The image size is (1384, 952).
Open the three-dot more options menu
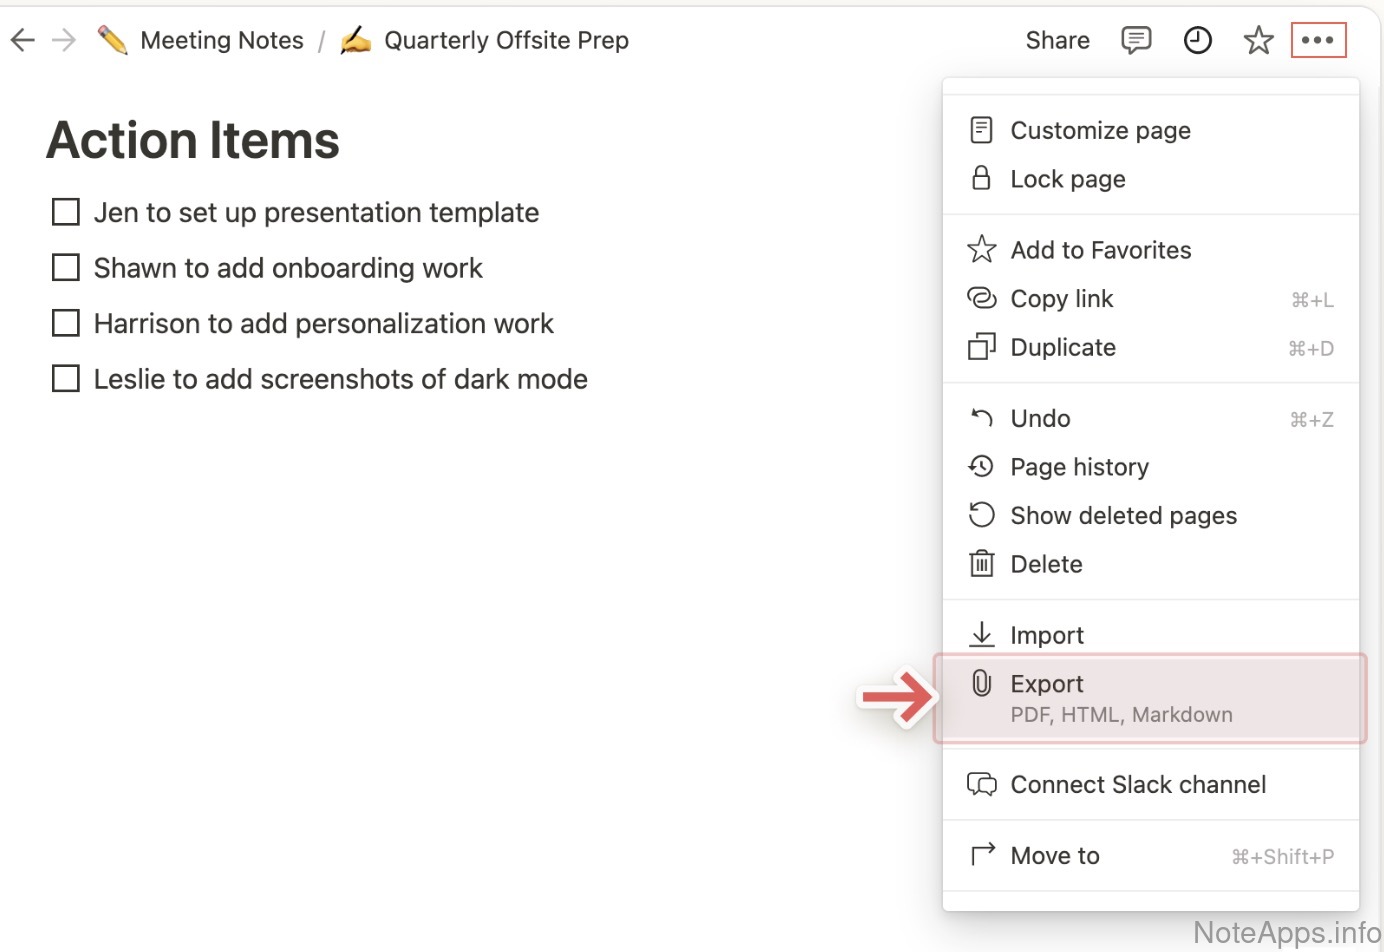click(x=1317, y=40)
